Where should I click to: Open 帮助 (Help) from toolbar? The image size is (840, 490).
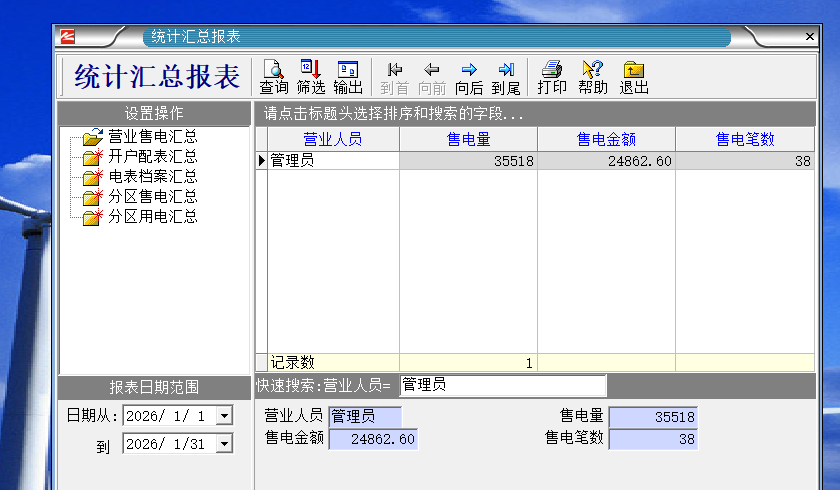(x=592, y=77)
